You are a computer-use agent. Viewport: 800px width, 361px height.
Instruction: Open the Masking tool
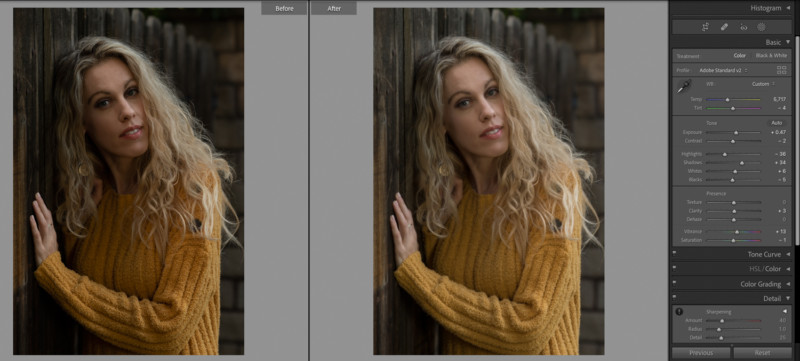coord(761,28)
